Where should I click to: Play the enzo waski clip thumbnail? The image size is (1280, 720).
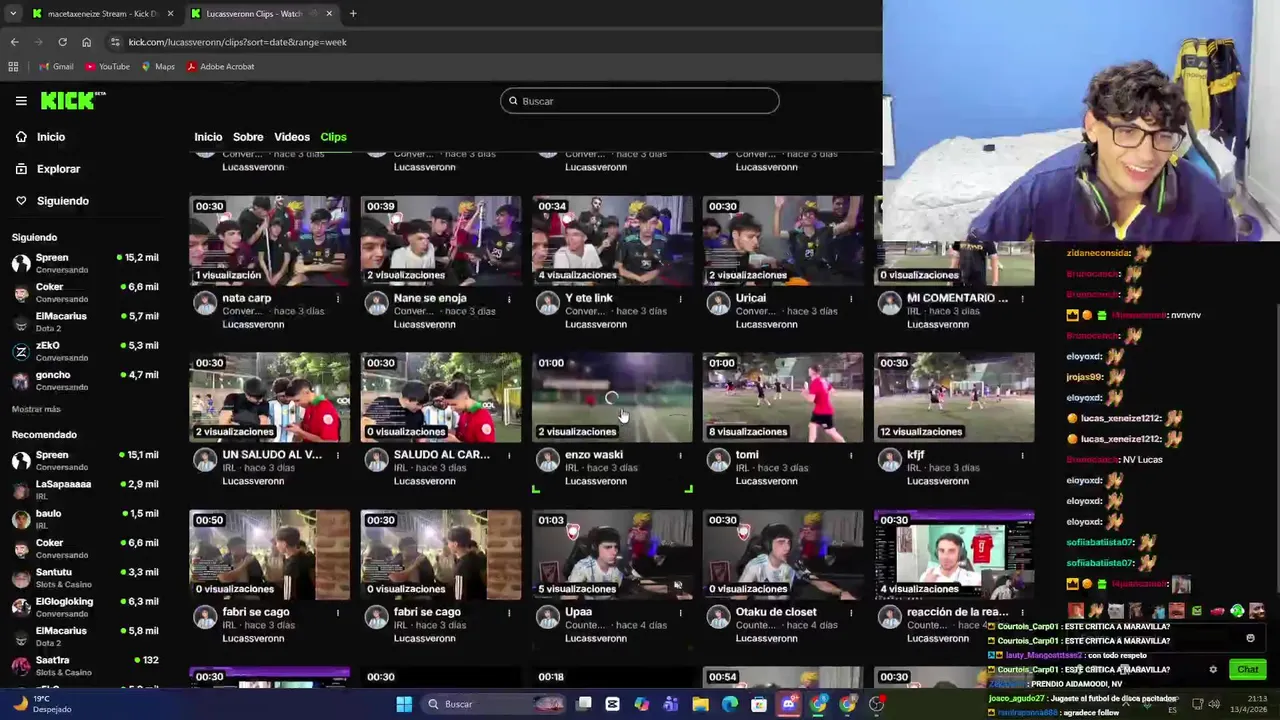(x=612, y=397)
